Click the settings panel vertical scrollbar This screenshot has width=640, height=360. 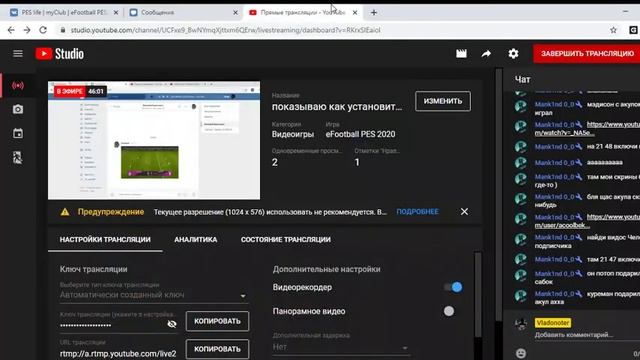[x=478, y=295]
